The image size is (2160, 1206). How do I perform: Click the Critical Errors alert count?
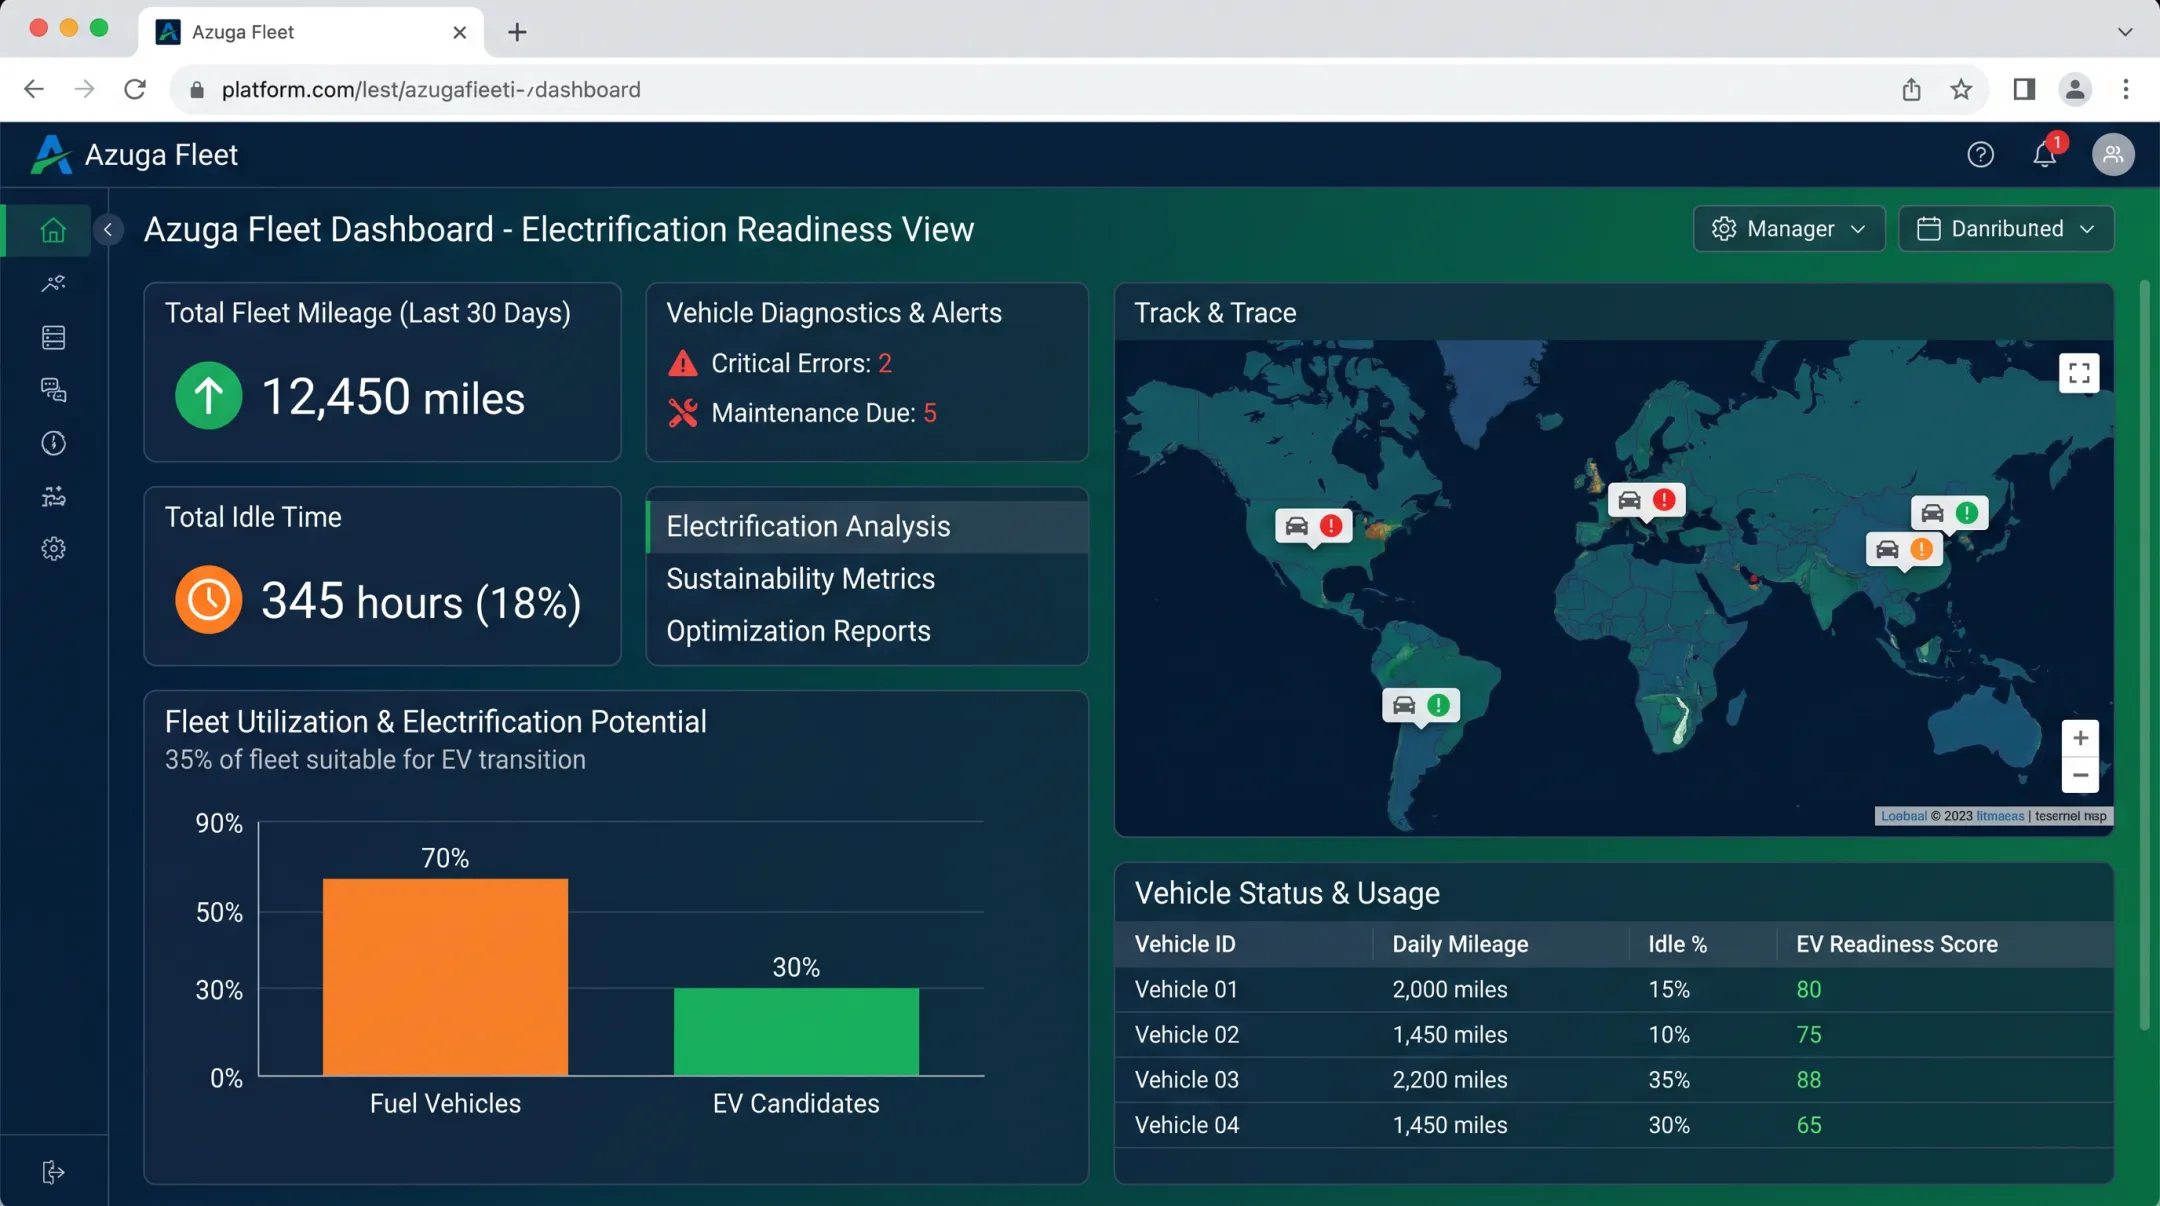[x=885, y=363]
